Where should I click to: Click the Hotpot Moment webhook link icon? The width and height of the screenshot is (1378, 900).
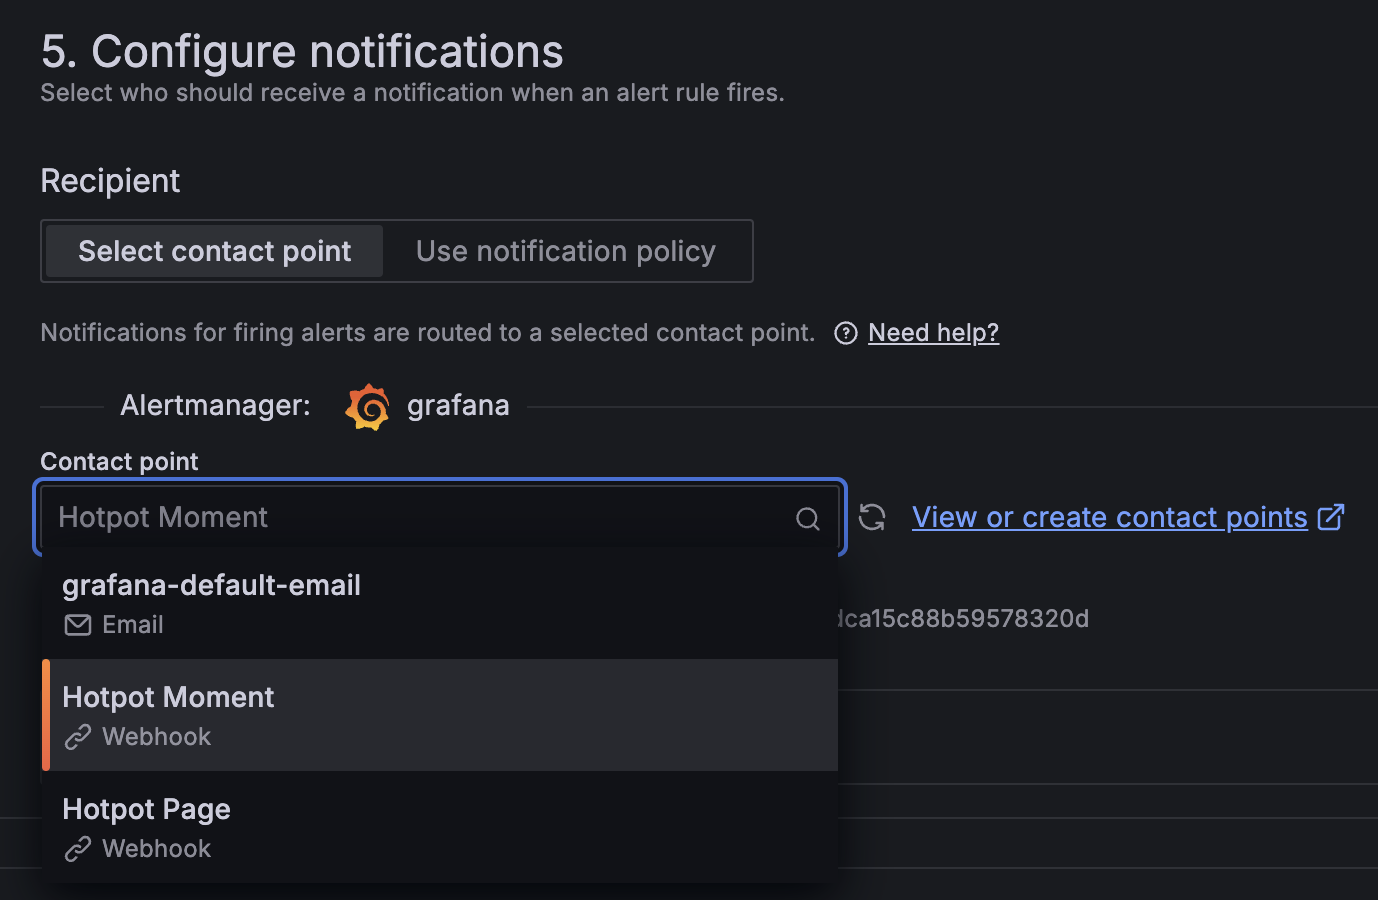(78, 737)
